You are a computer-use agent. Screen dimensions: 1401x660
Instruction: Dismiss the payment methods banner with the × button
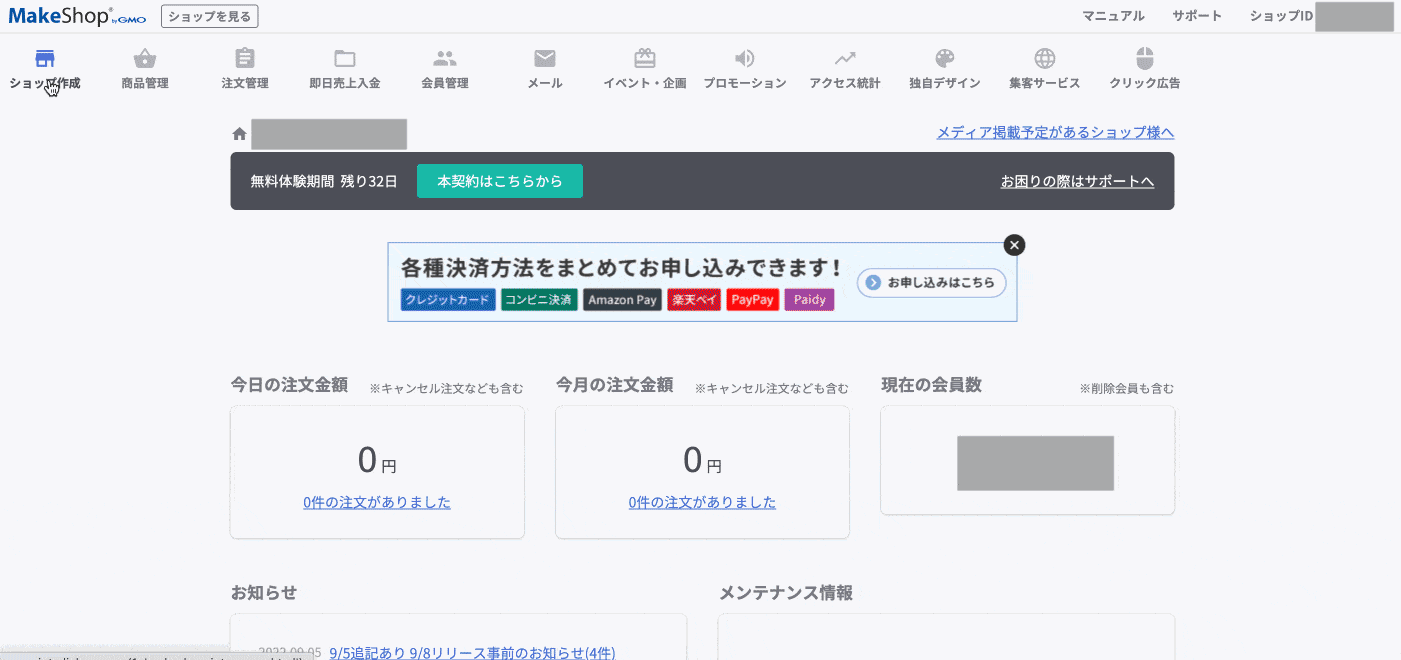pos(1014,245)
